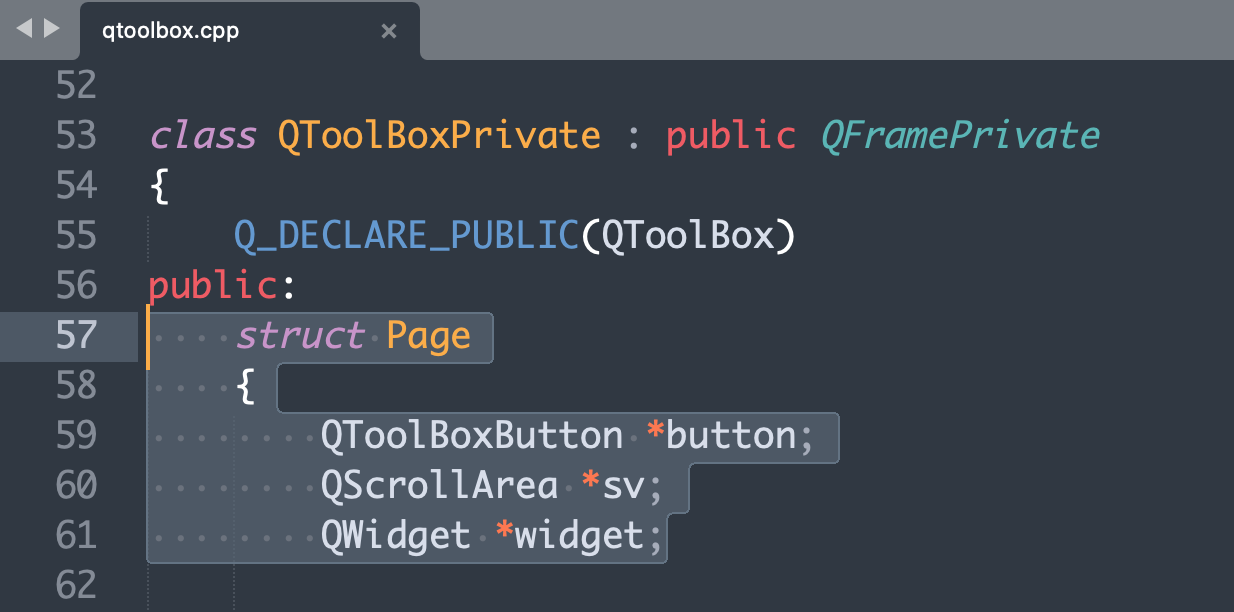Click line number 62 in the gutter
The width and height of the screenshot is (1234, 612).
pyautogui.click(x=76, y=585)
